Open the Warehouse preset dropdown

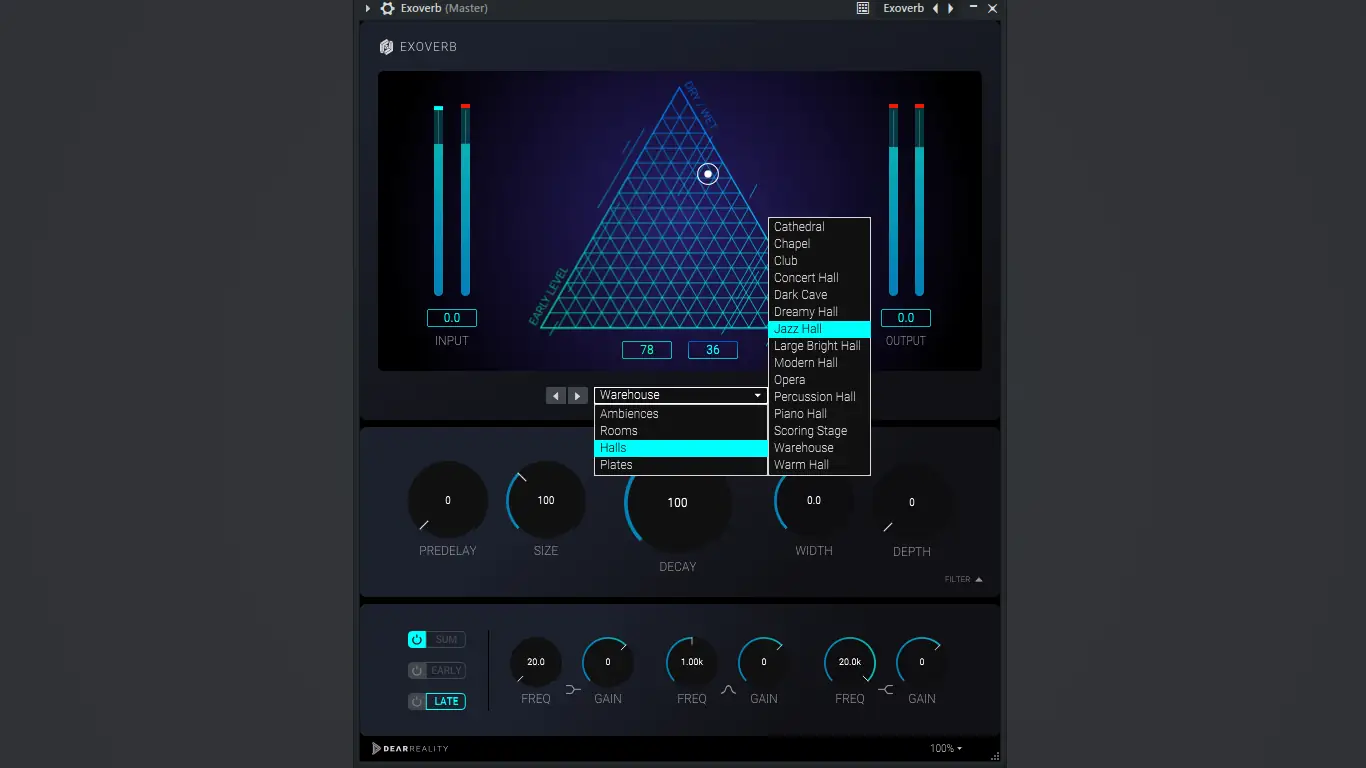[x=681, y=395]
